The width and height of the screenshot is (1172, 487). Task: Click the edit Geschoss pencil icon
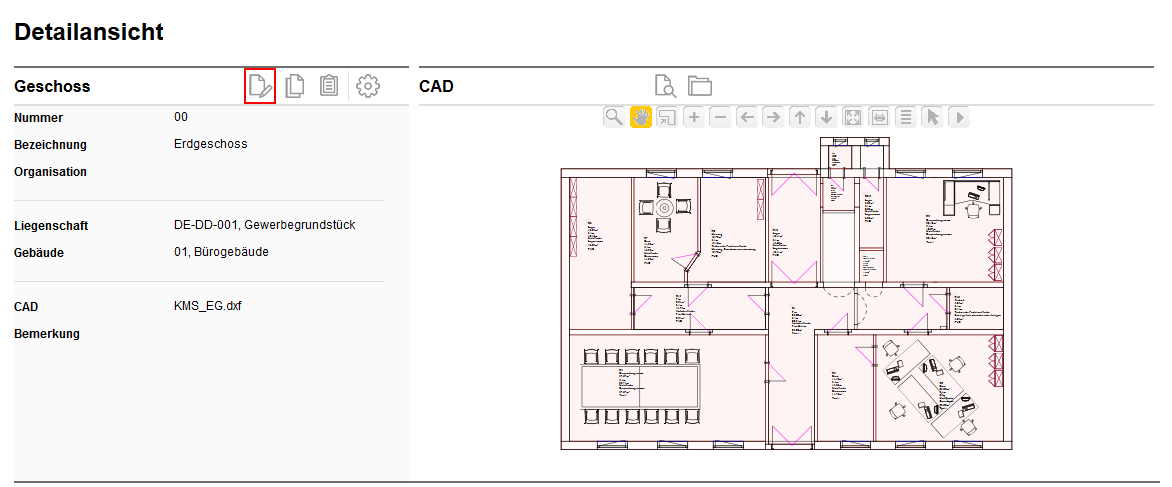tap(260, 86)
